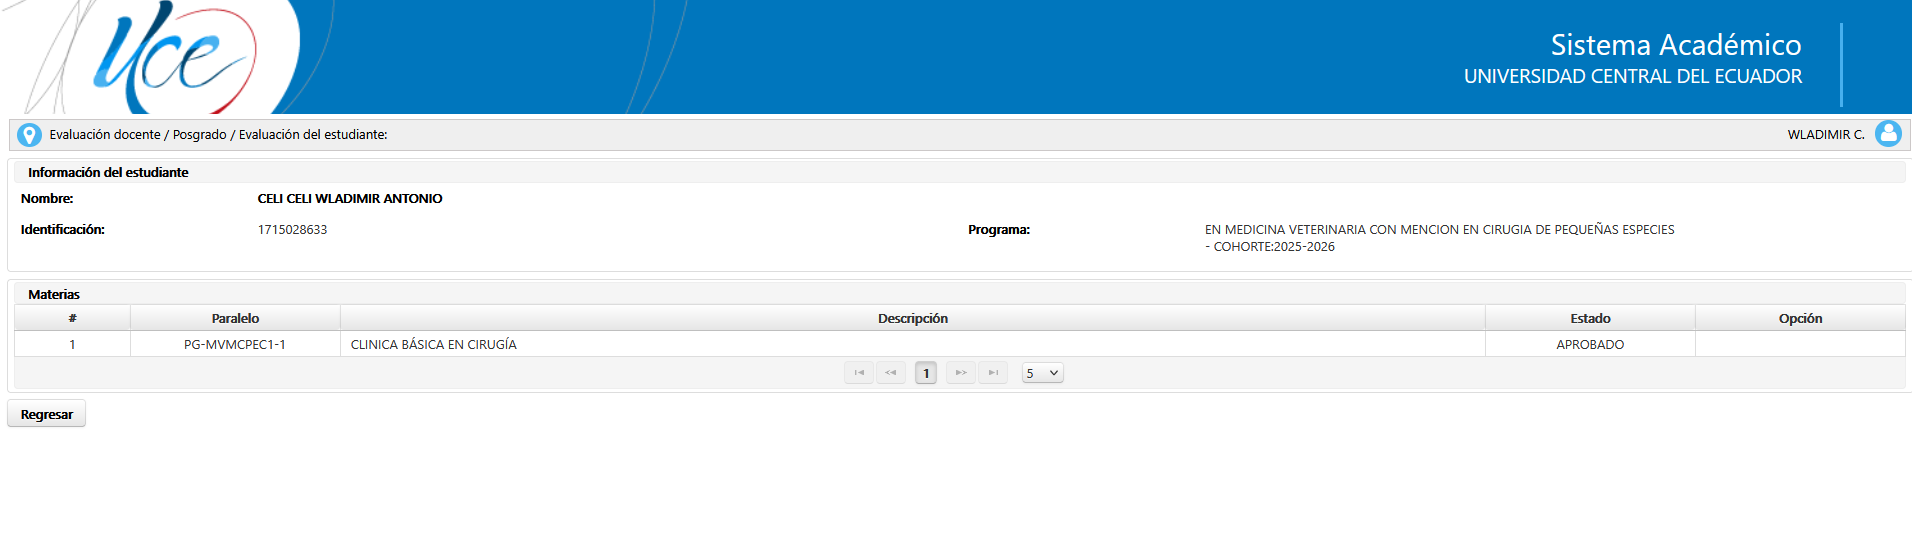Click the identification number 1715028633

292,230
